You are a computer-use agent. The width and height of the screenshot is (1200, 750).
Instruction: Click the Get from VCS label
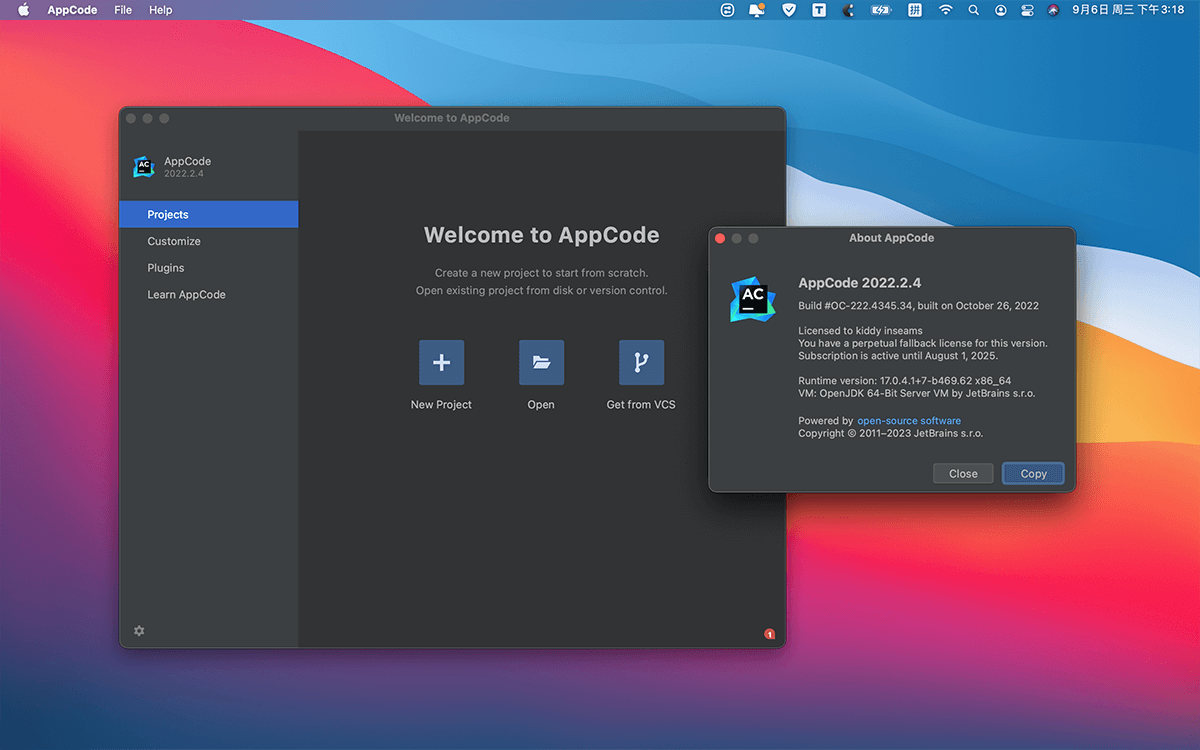pyautogui.click(x=641, y=405)
